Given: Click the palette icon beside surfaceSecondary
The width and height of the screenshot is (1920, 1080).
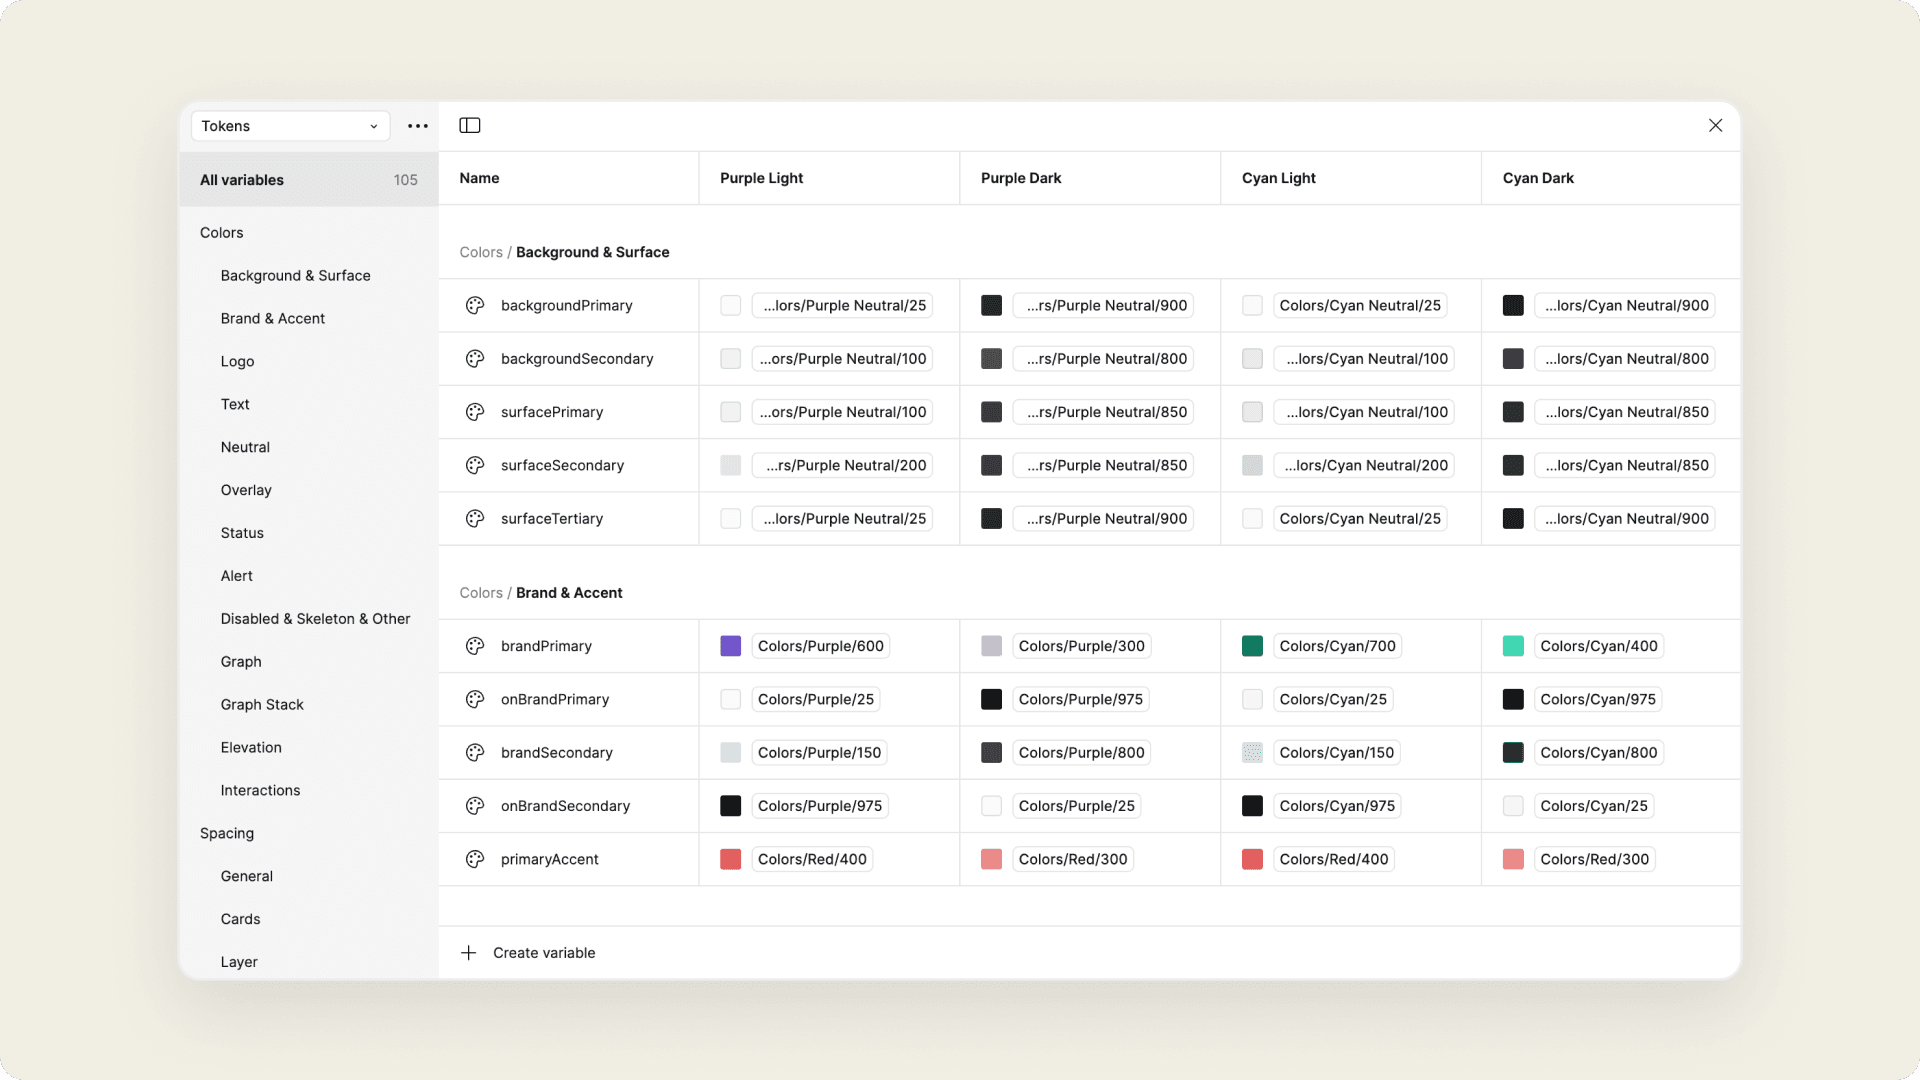Looking at the screenshot, I should (x=475, y=465).
